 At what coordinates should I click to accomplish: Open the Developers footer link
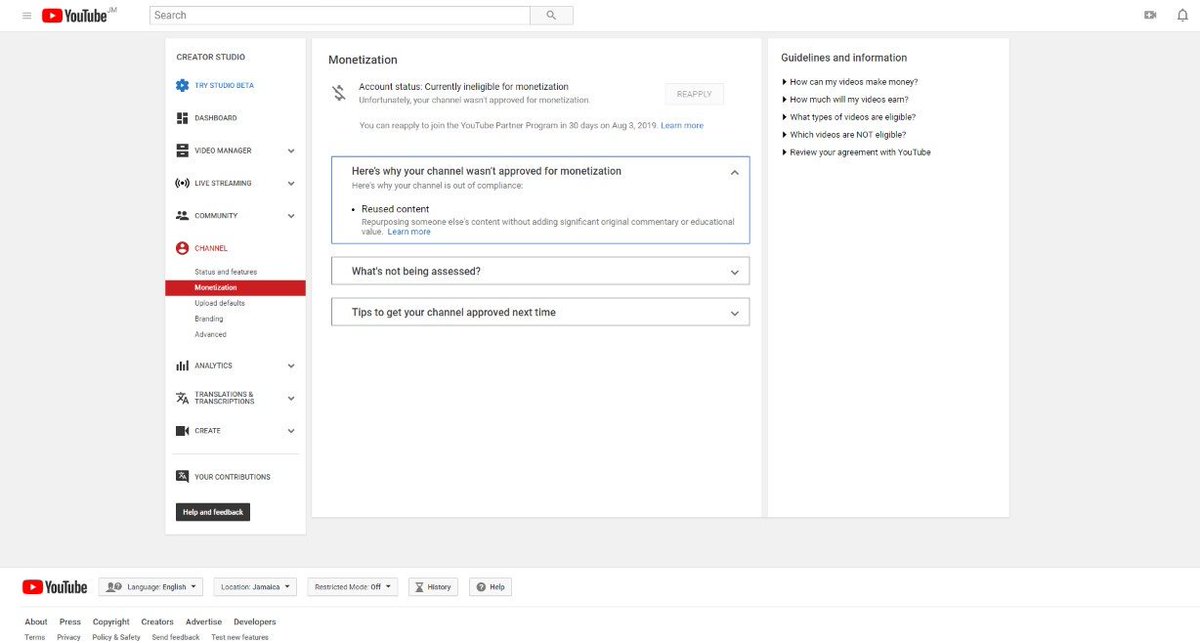(255, 622)
